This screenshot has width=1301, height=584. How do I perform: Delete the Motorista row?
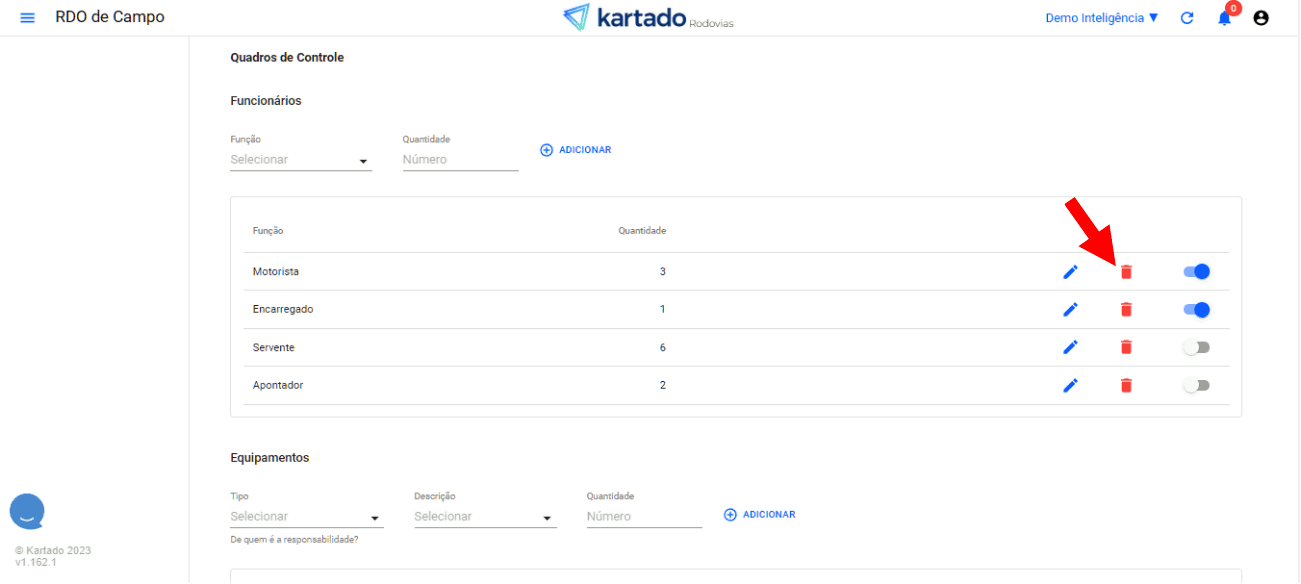[x=1126, y=272]
